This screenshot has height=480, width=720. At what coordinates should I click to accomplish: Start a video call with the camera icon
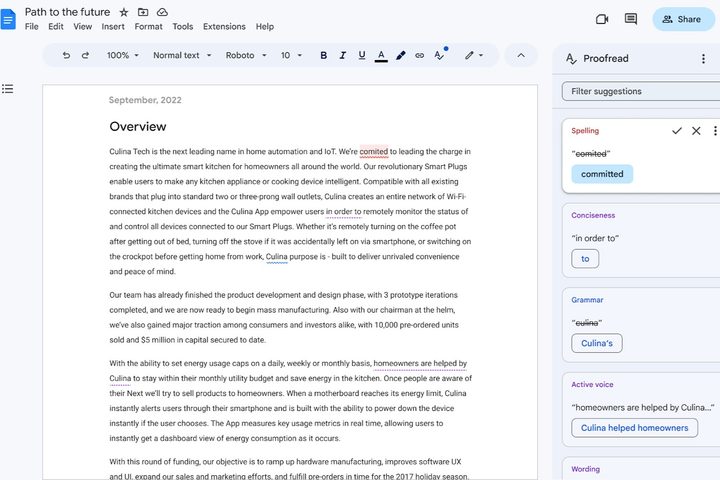point(602,19)
